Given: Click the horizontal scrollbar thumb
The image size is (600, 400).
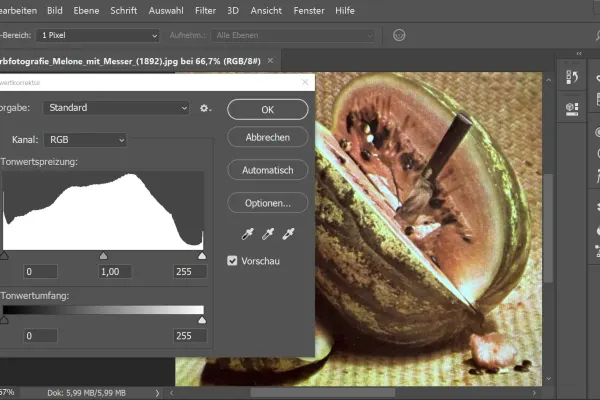Looking at the screenshot, I should point(323,393).
